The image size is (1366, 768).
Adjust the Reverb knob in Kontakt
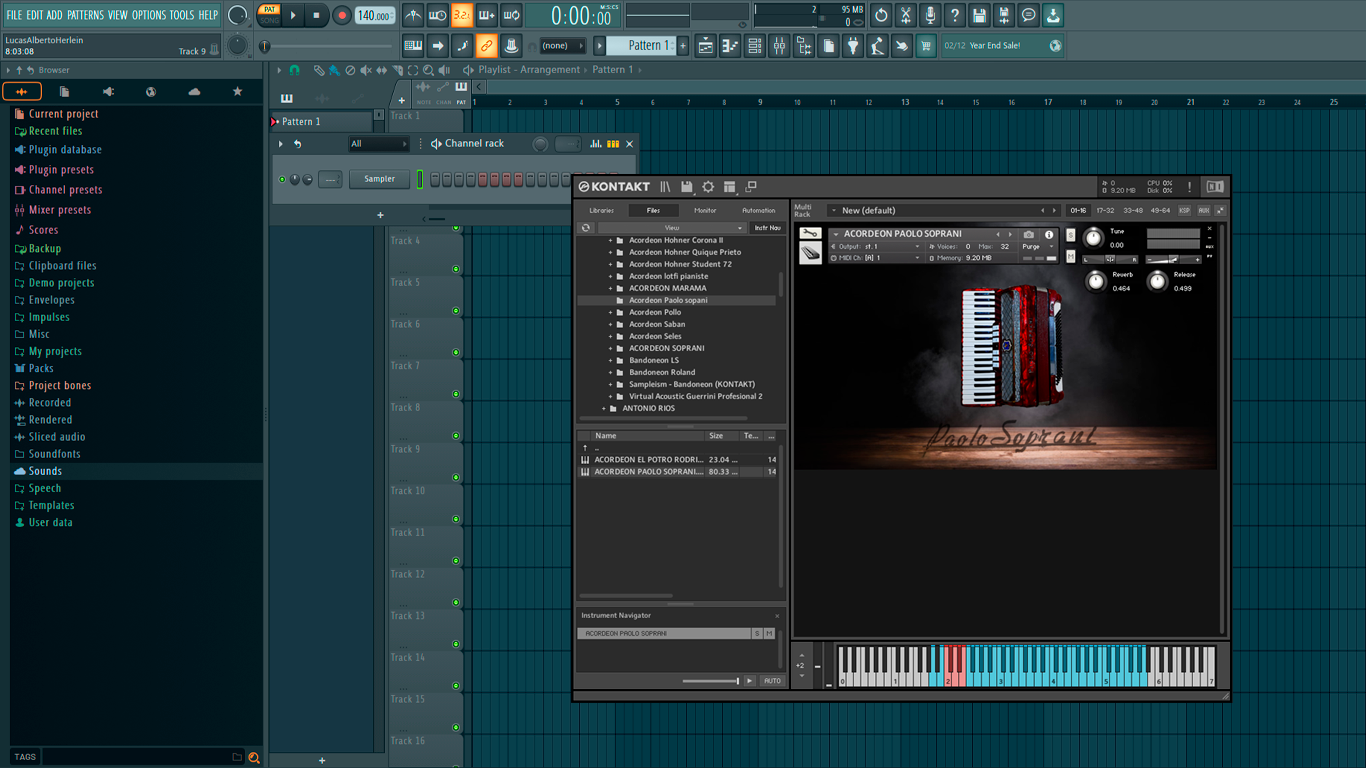click(x=1096, y=282)
